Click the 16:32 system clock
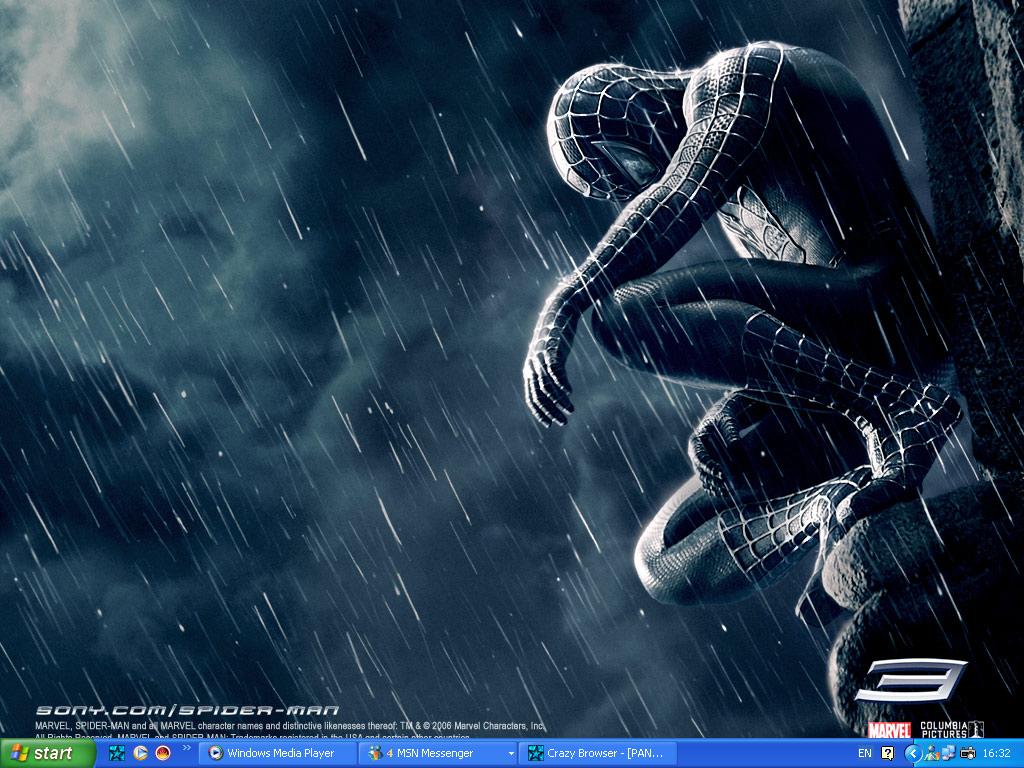 coord(997,753)
